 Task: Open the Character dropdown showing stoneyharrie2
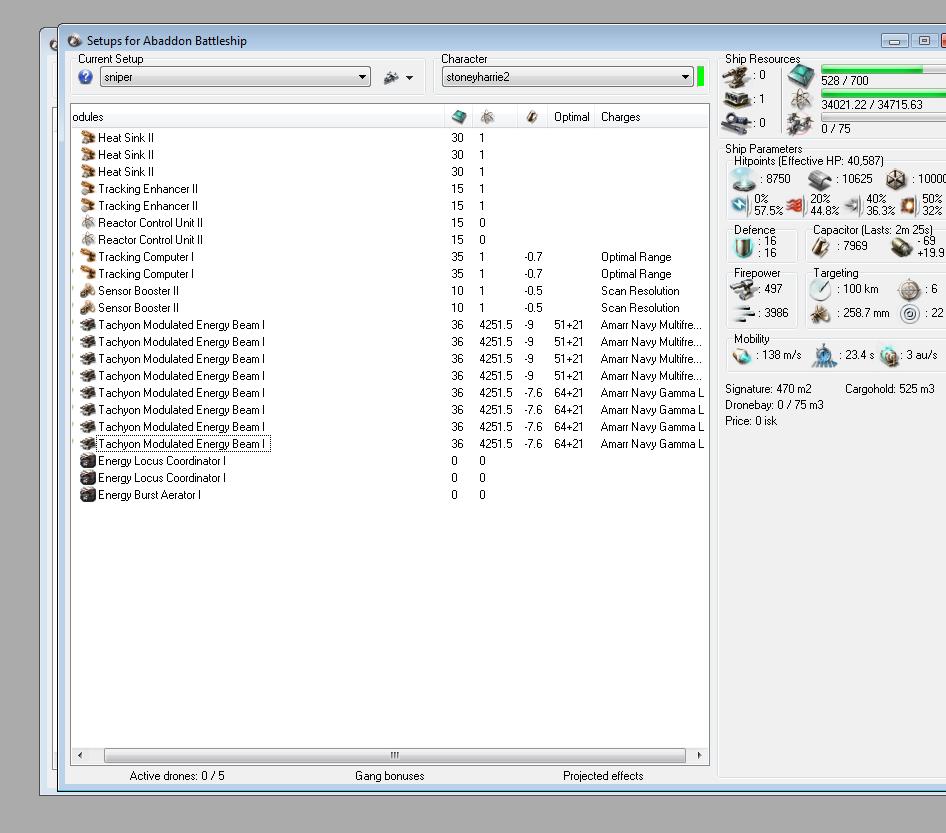[567, 77]
